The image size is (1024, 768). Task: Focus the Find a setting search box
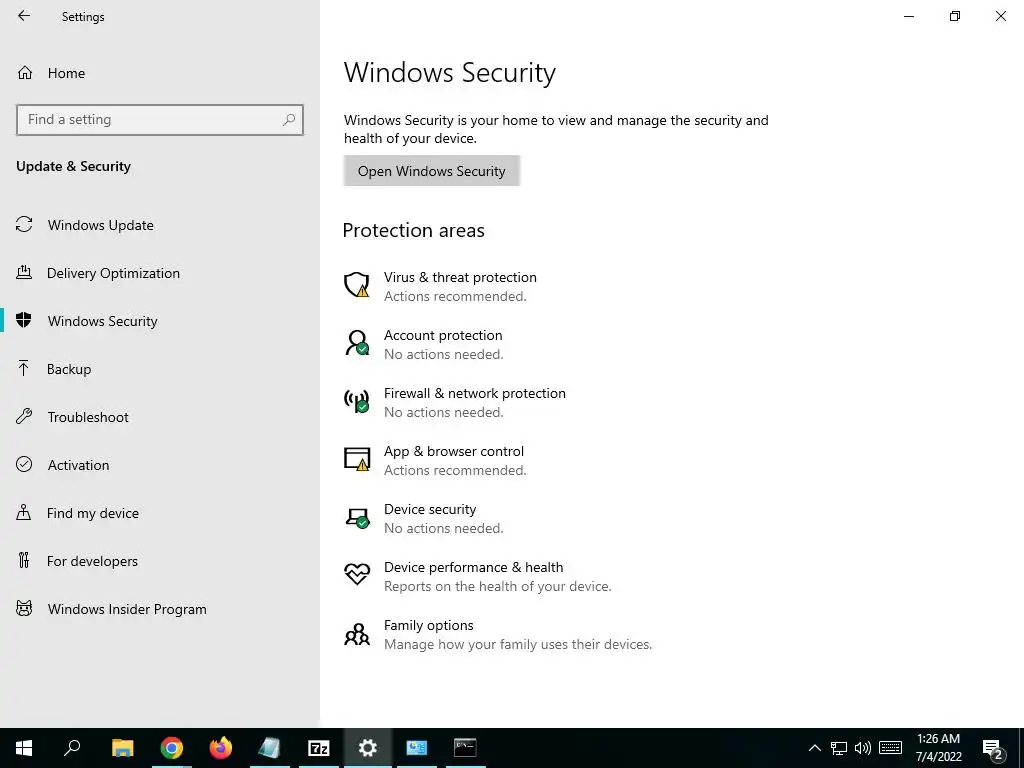pos(160,120)
